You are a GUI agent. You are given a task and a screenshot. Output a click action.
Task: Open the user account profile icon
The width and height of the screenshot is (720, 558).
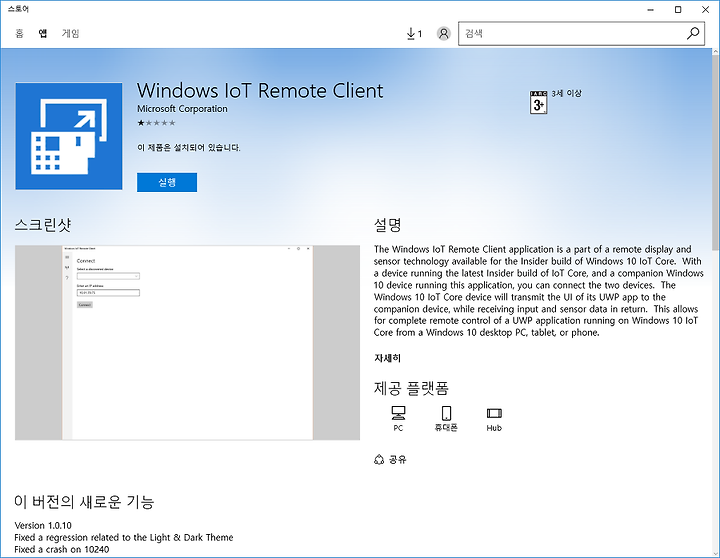click(444, 34)
